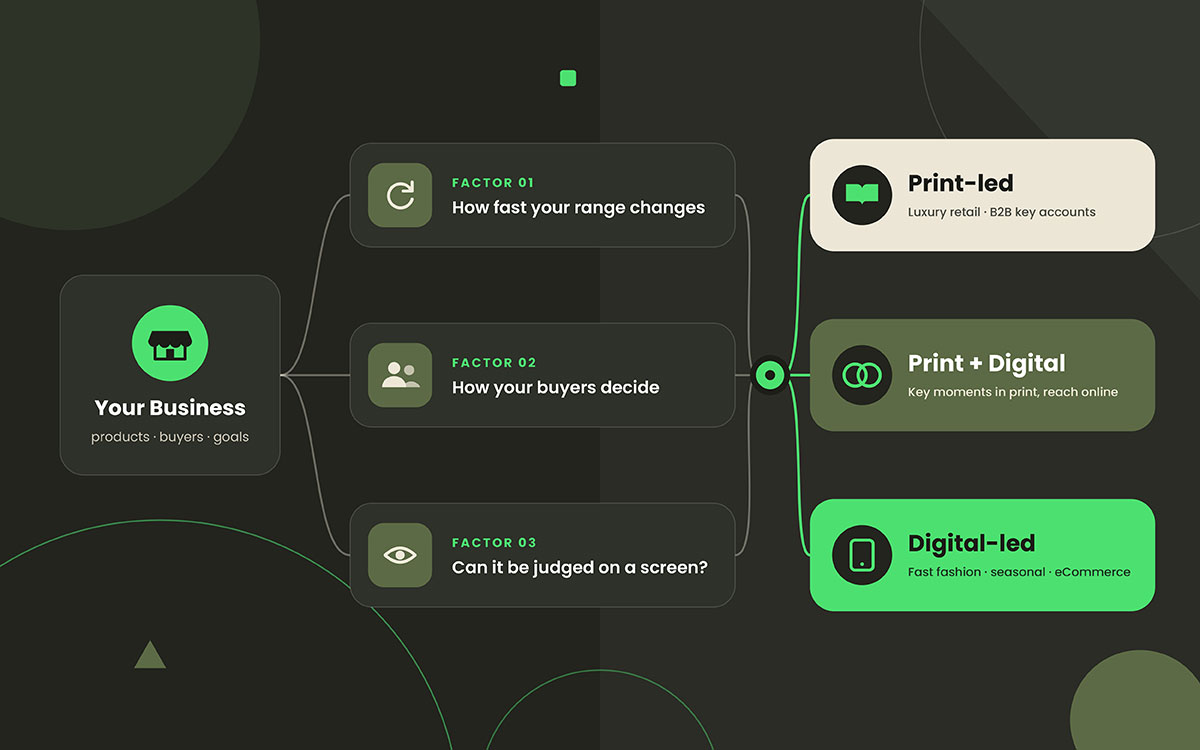
Task: Click 'Luxury retail · B2B key accounts' caption
Action: pos(1002,212)
